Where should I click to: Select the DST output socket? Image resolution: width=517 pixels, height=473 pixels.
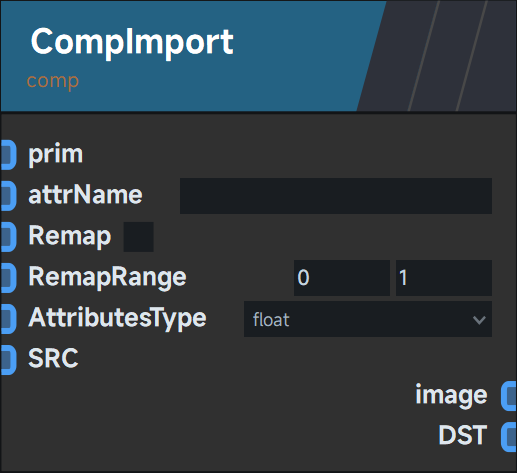point(509,437)
